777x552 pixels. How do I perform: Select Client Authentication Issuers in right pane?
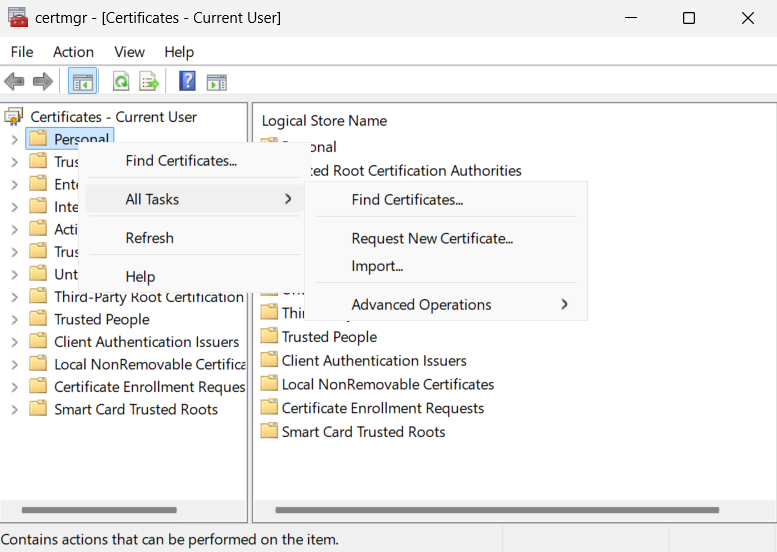pyautogui.click(x=374, y=361)
